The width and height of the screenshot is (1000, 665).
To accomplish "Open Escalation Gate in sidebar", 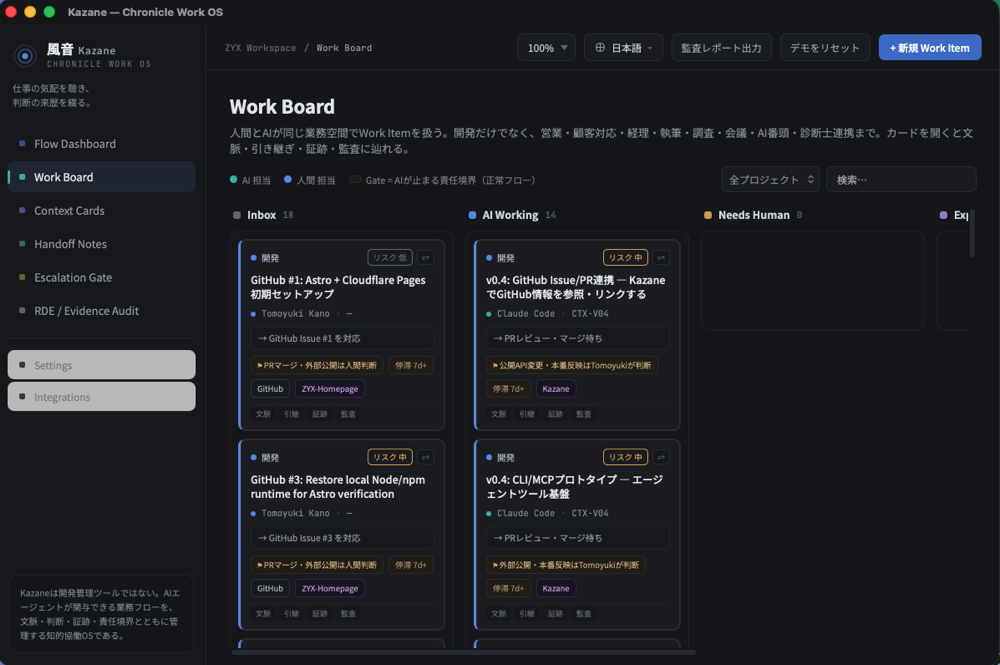I will (101, 277).
